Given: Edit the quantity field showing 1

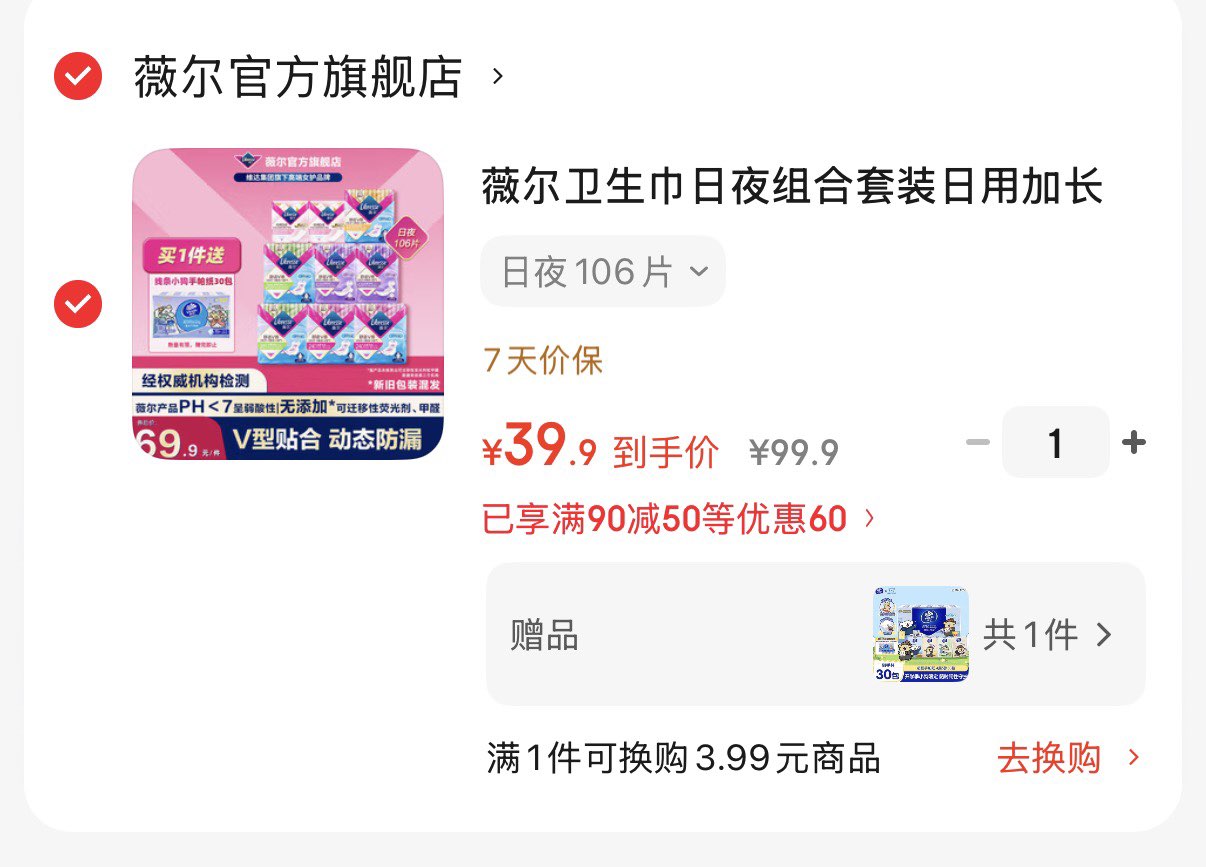Looking at the screenshot, I should [x=1056, y=442].
